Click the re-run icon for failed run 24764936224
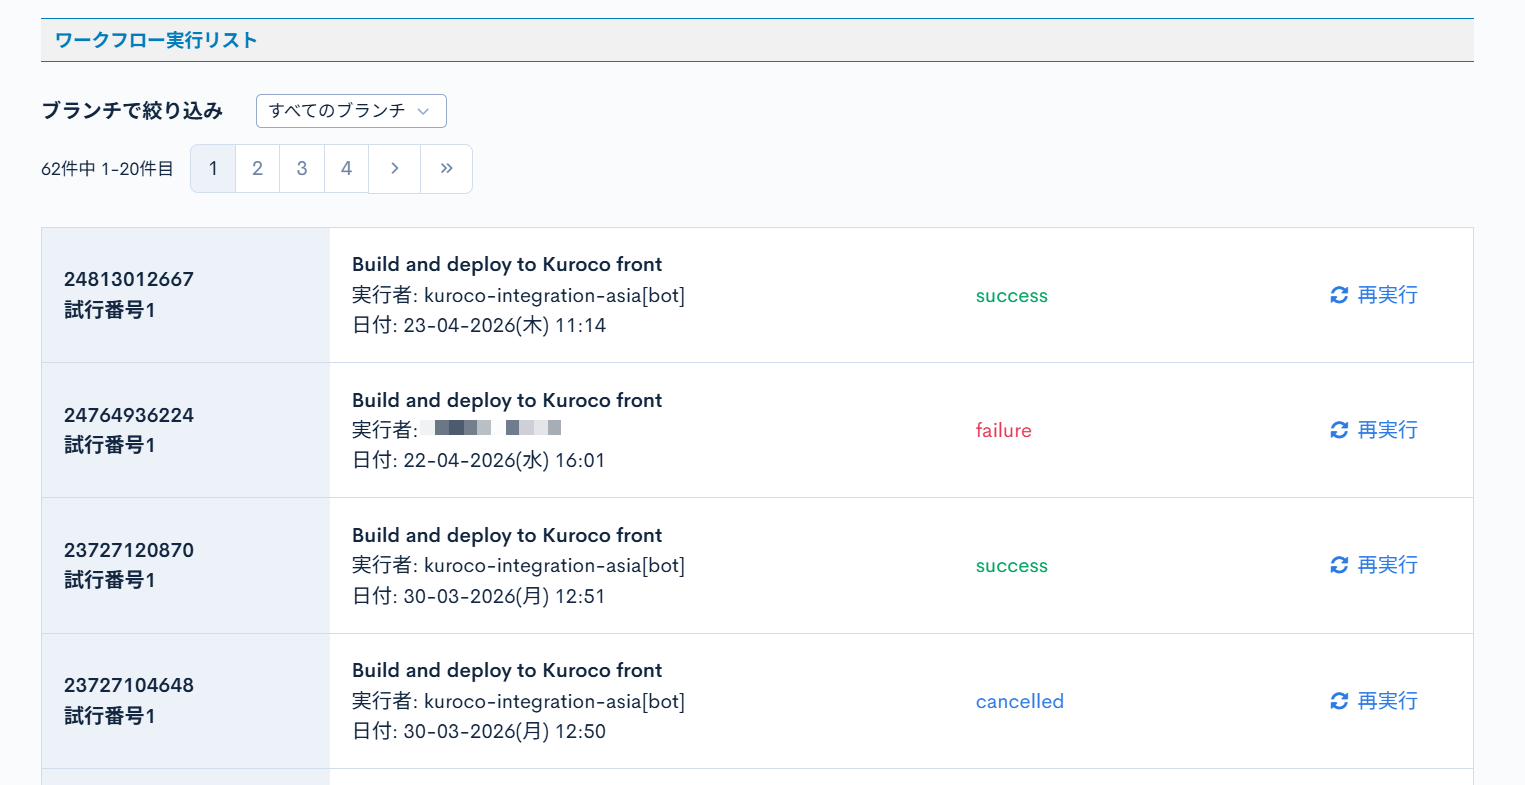1525x785 pixels. click(1339, 430)
